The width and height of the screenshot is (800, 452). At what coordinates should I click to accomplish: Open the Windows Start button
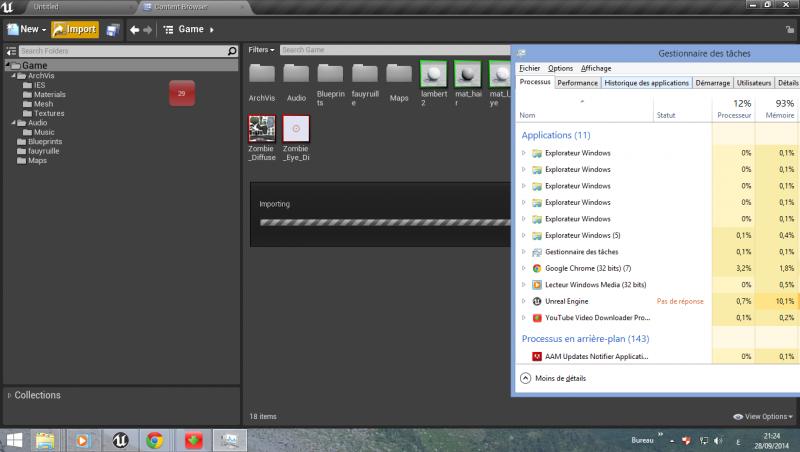(x=14, y=440)
